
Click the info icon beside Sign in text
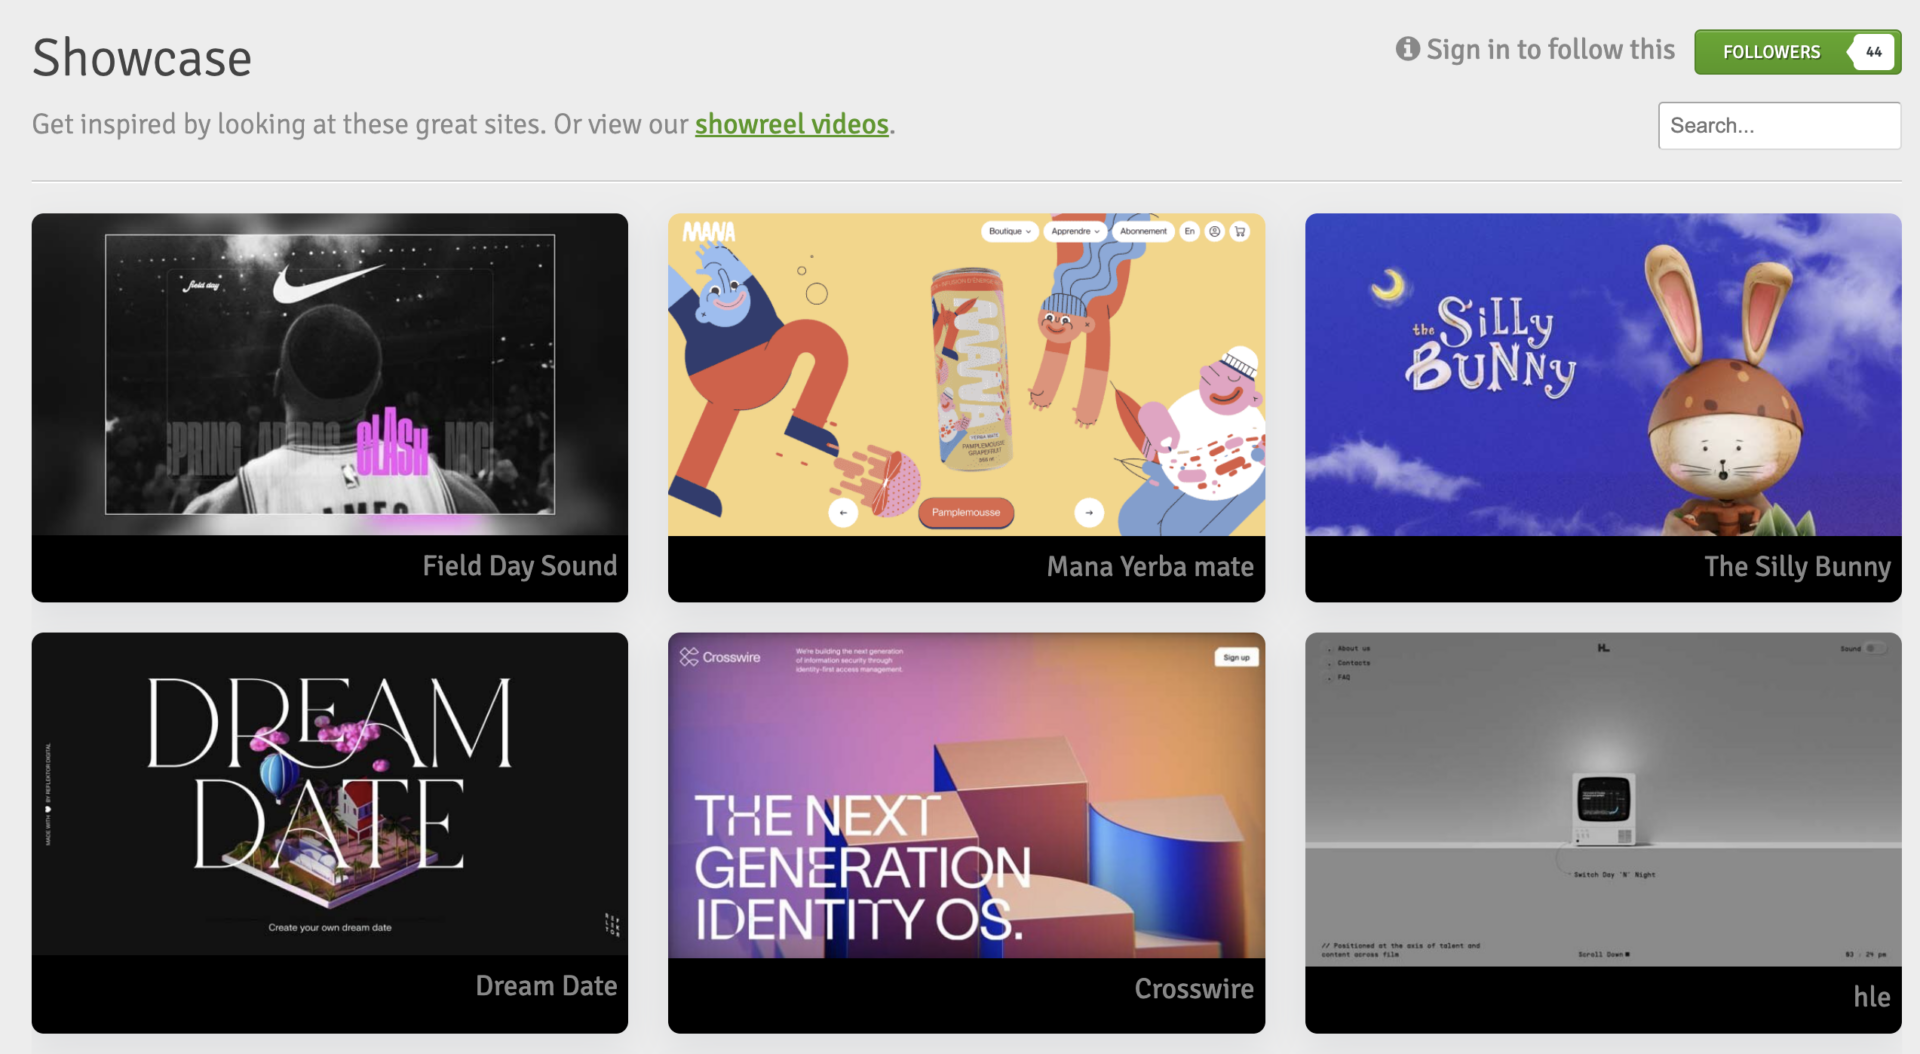click(1407, 49)
